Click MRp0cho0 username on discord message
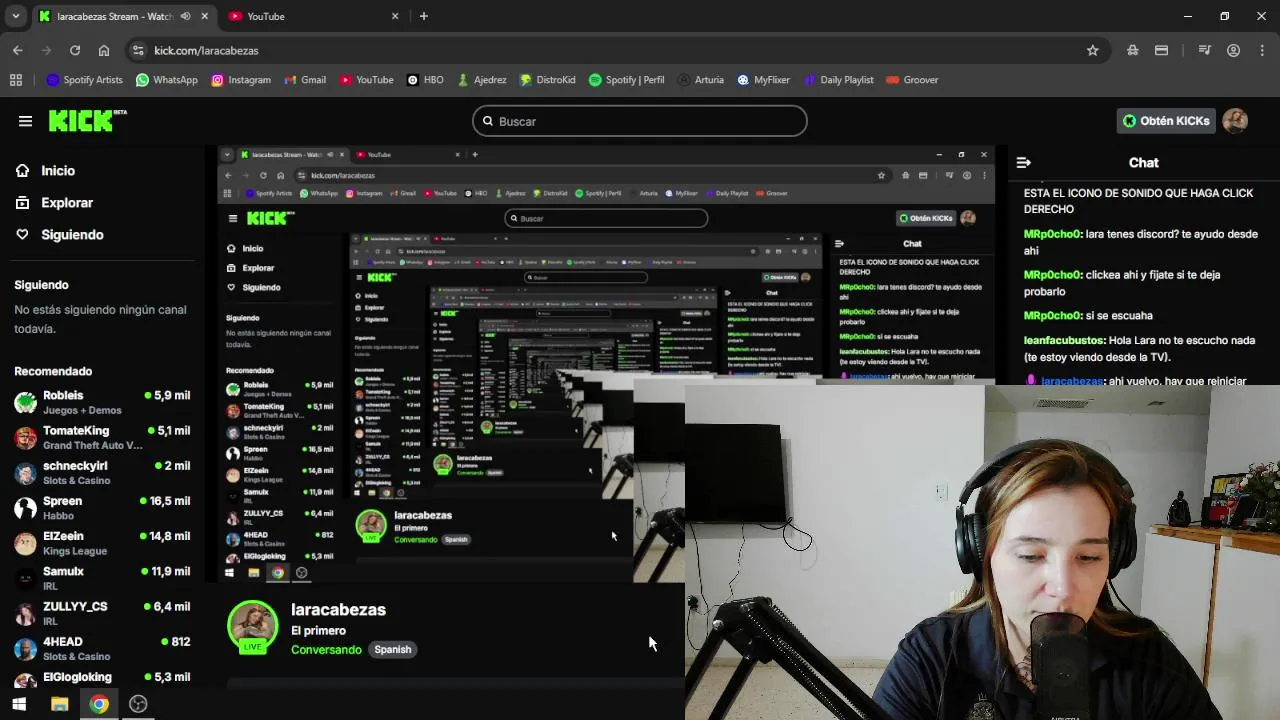This screenshot has width=1280, height=720. [x=1052, y=234]
